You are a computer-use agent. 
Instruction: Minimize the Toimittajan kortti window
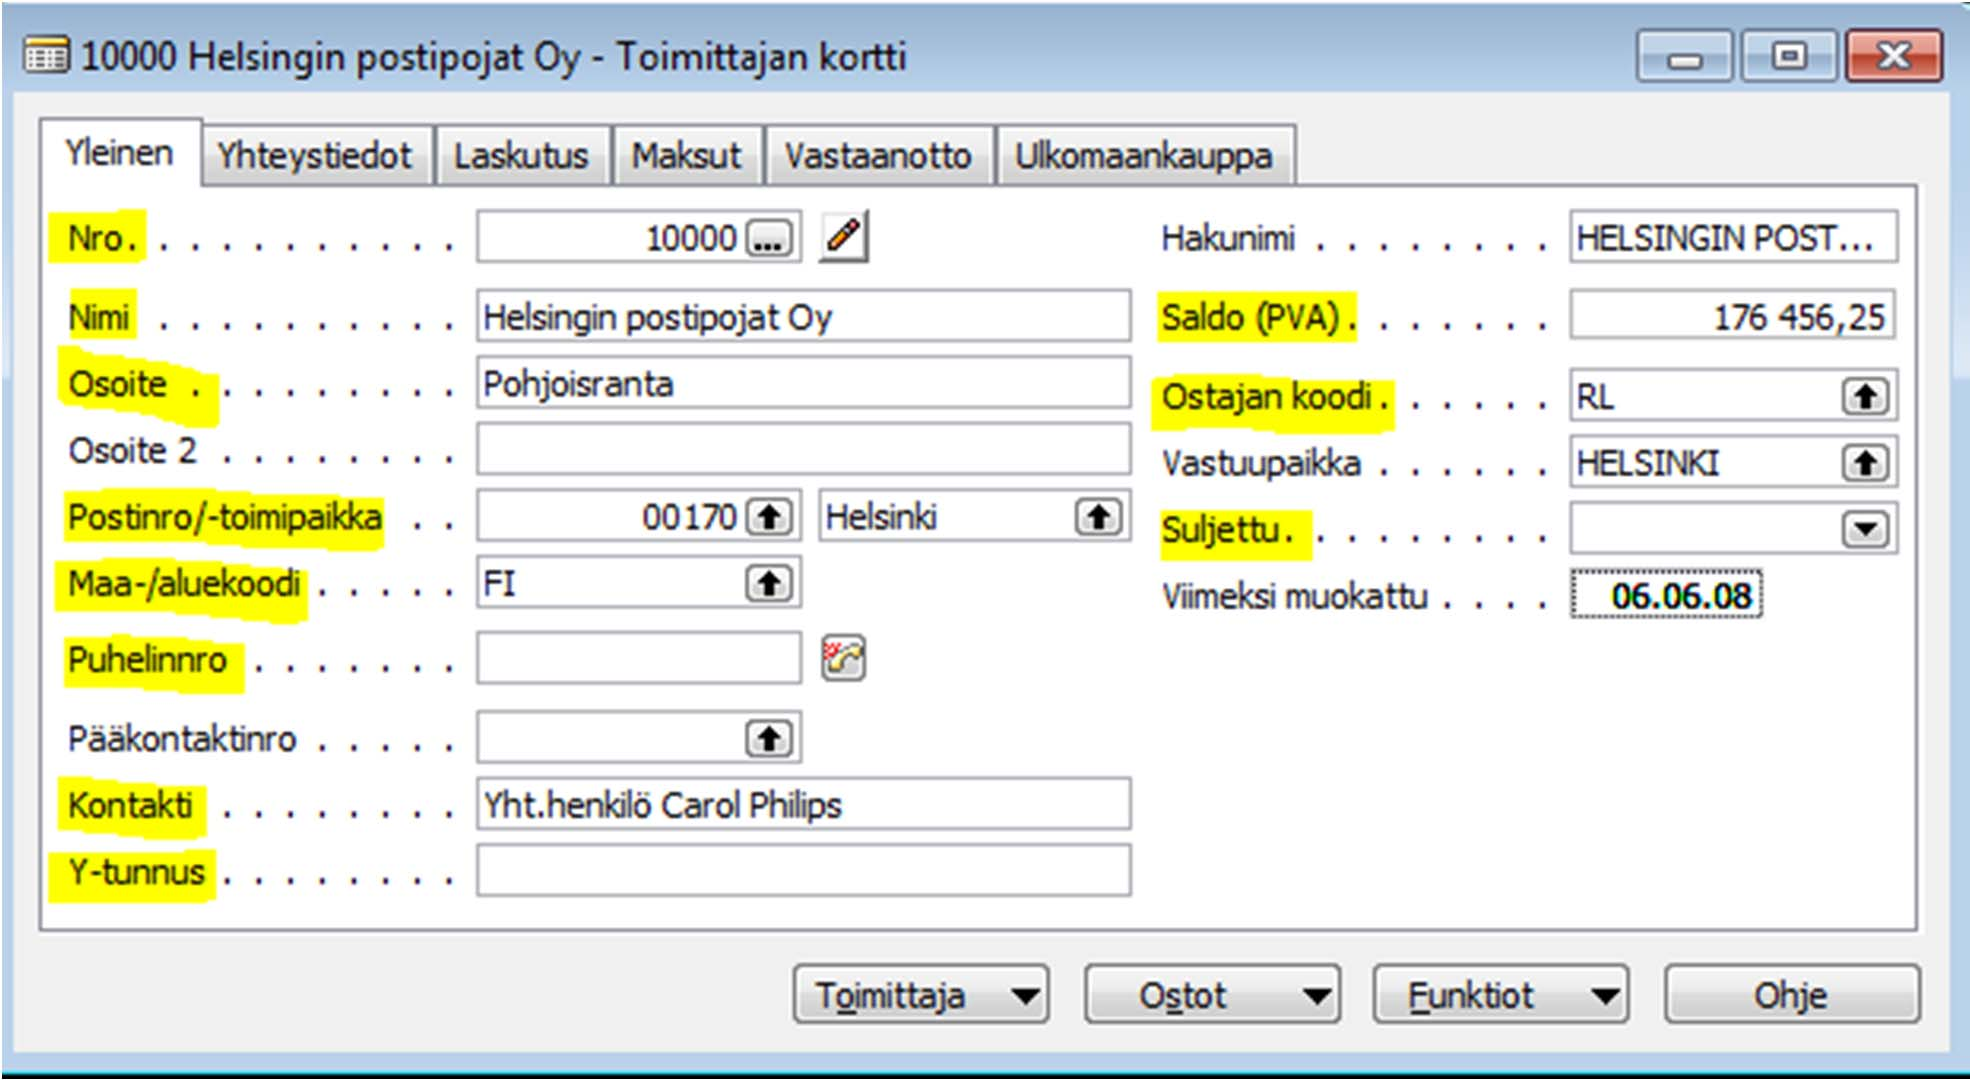pyautogui.click(x=1685, y=57)
